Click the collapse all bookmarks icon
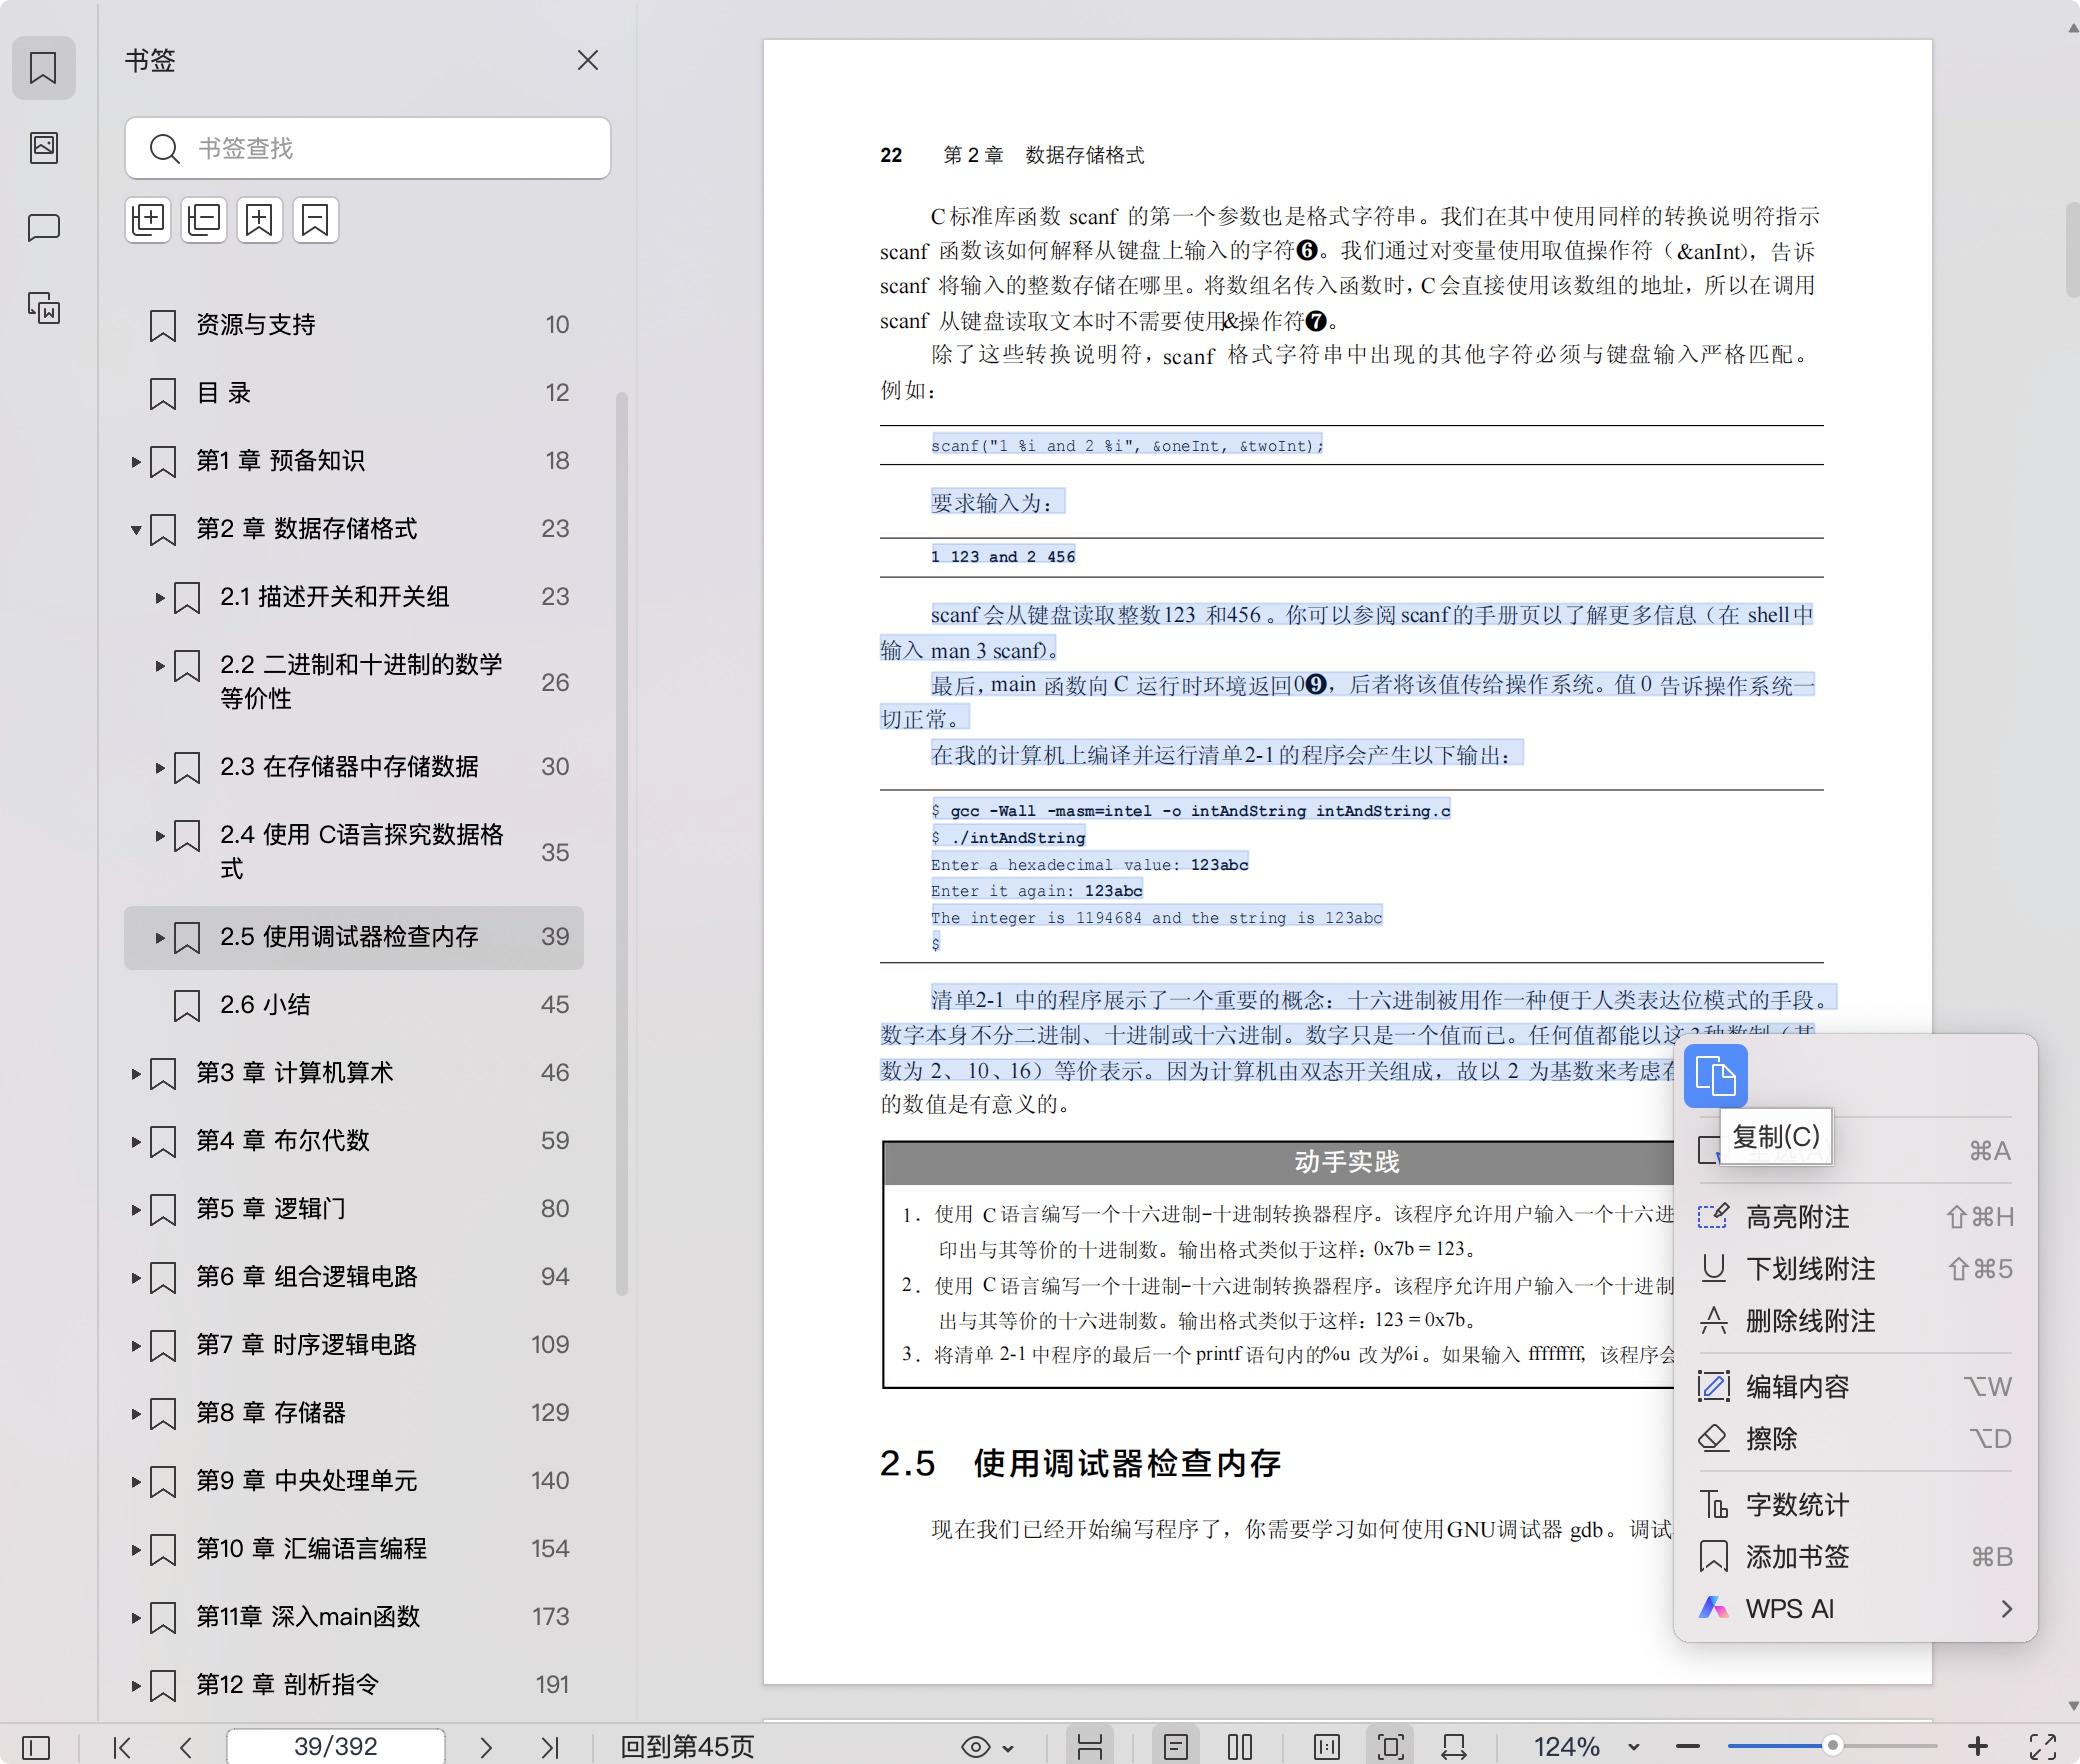Screen dimensions: 2080x1764 (x=204, y=220)
